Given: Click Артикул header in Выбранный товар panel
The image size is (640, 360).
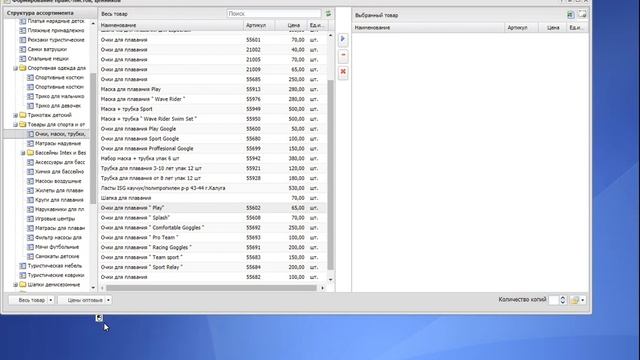Looking at the screenshot, I should point(521,28).
